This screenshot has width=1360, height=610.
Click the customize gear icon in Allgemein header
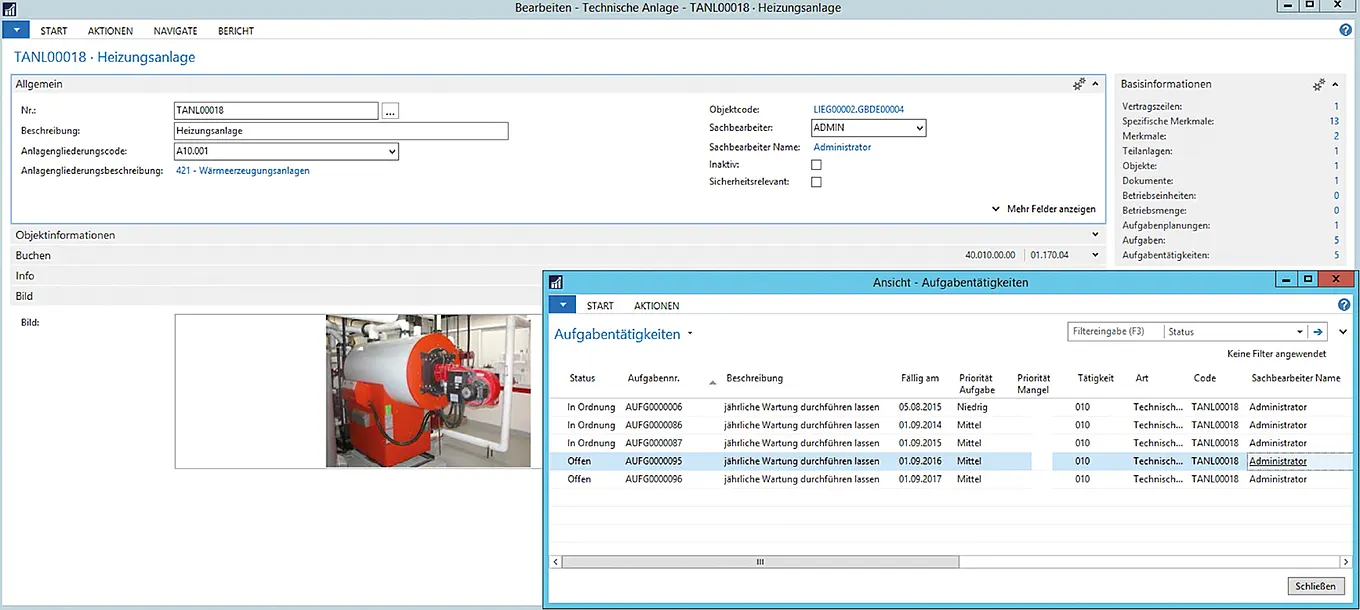click(x=1079, y=85)
